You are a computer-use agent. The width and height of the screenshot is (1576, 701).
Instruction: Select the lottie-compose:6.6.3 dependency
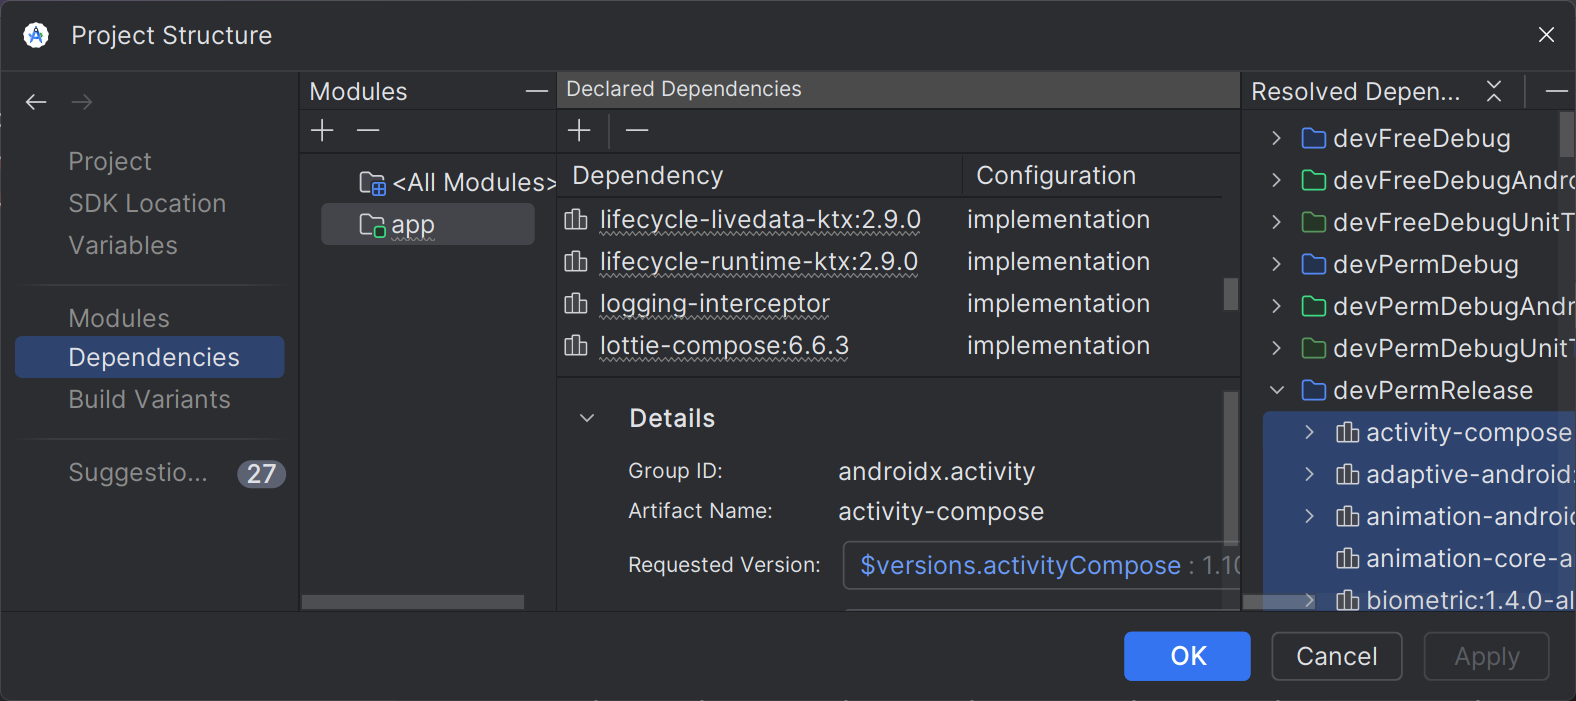[x=890, y=345]
